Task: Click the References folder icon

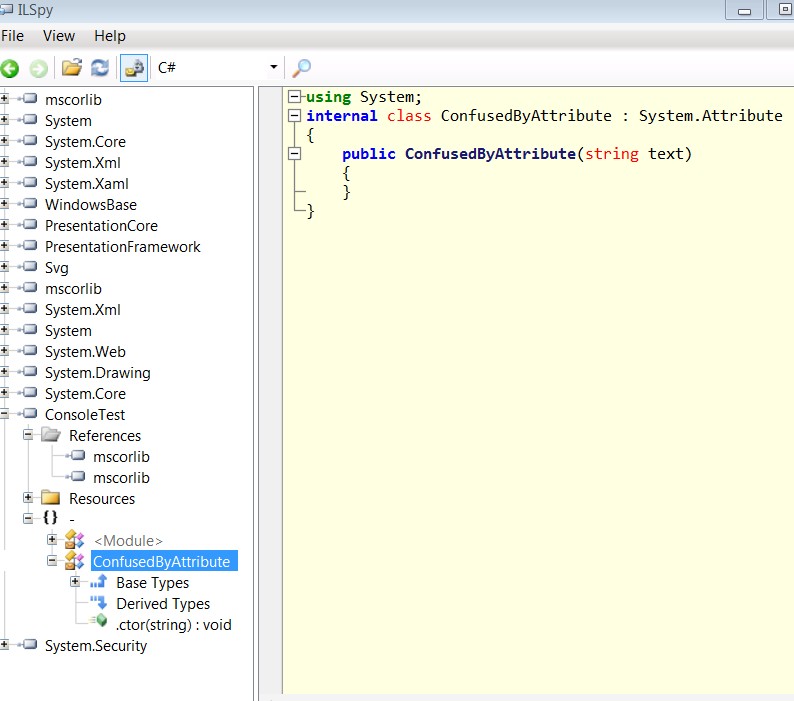Action: point(51,435)
